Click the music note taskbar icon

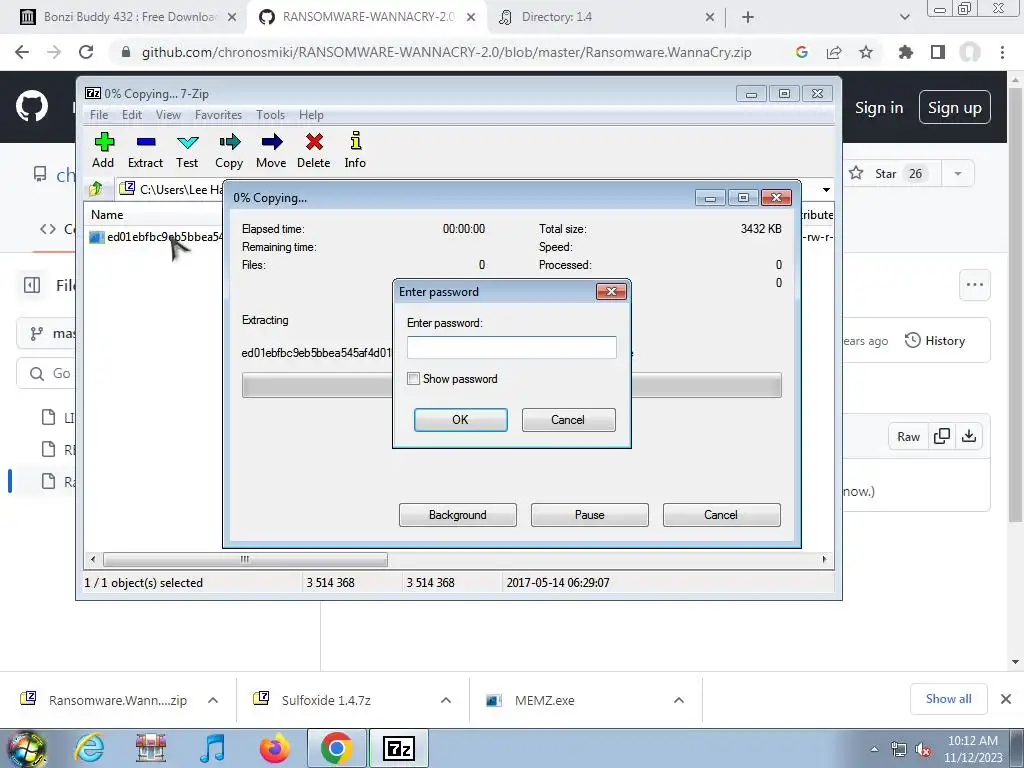click(x=212, y=748)
